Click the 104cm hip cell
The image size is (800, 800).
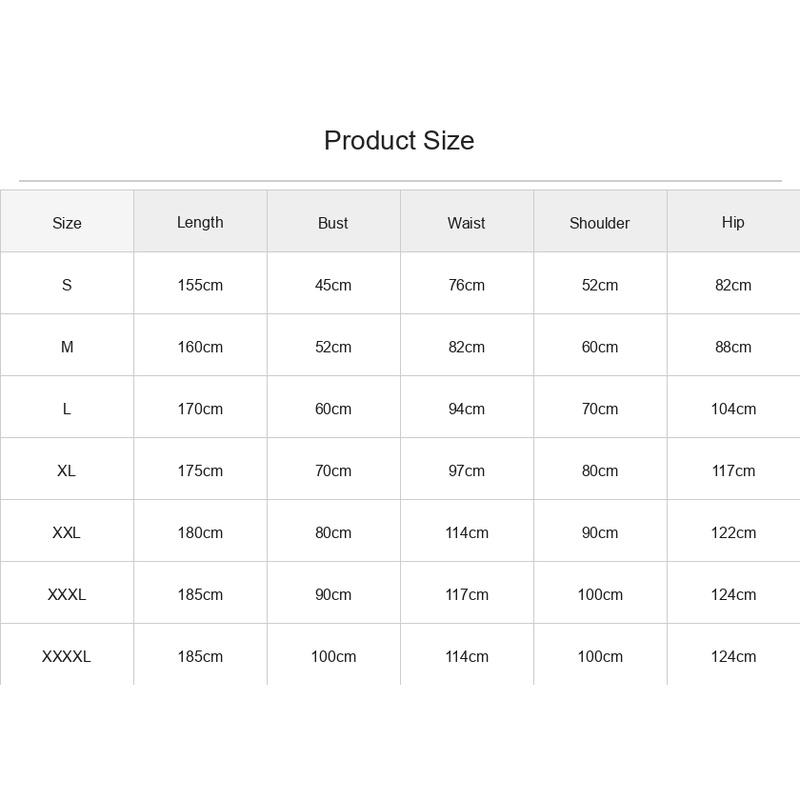pyautogui.click(x=733, y=409)
